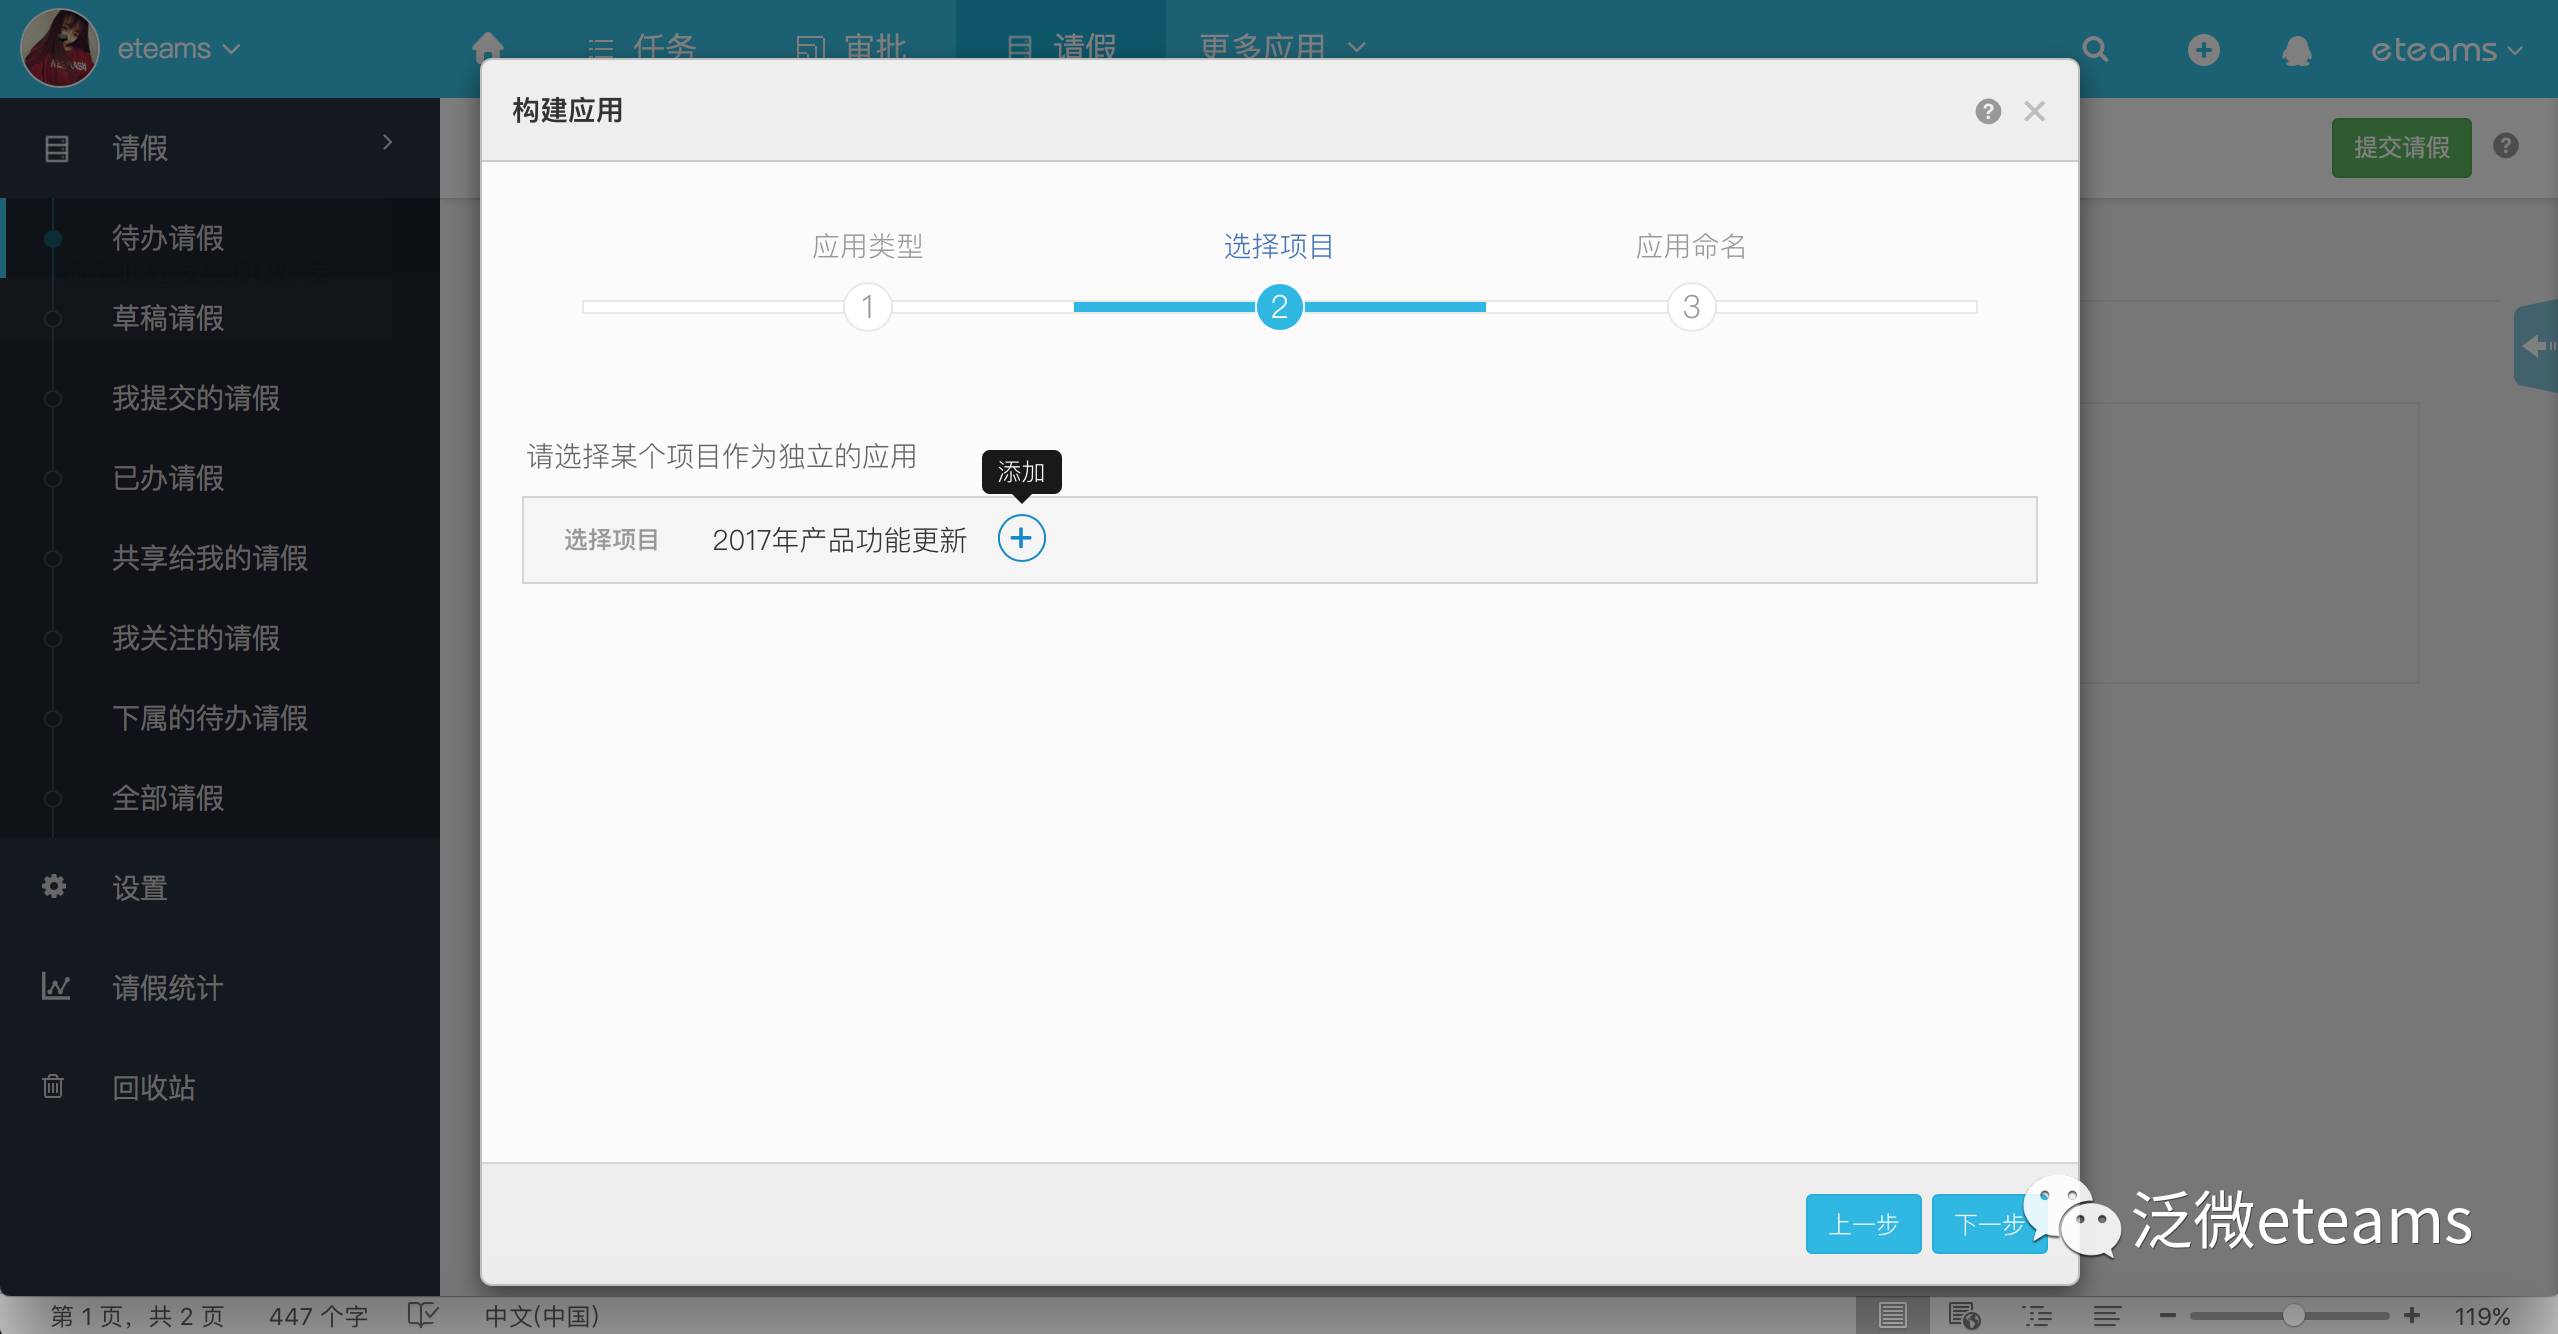Click the blue plus add project icon
2558x1334 pixels.
[1021, 539]
